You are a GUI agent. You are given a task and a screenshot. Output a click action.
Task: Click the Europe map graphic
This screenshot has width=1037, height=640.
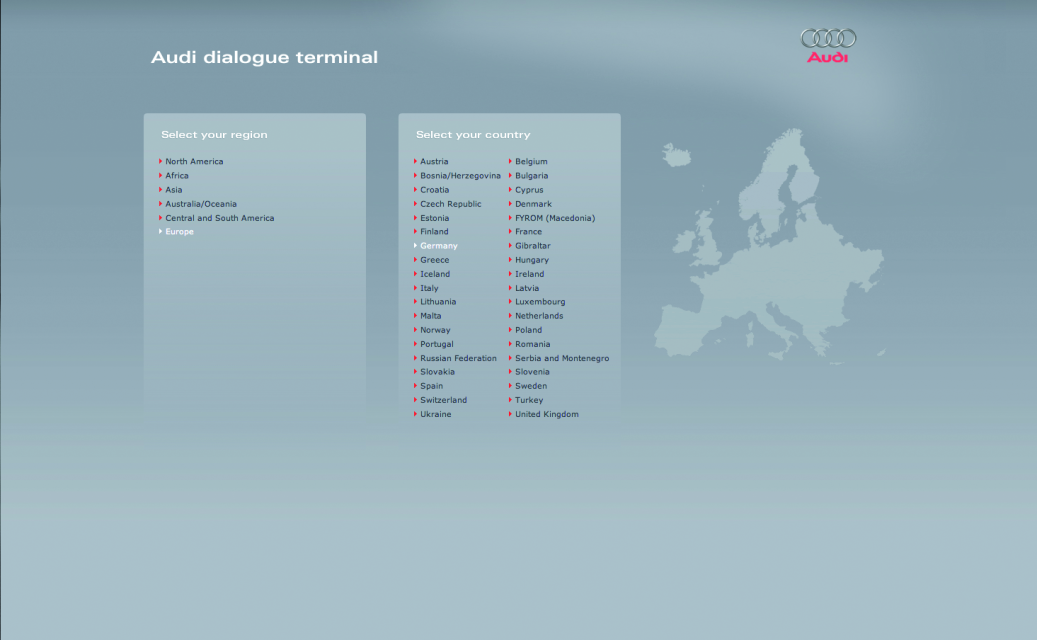[769, 245]
